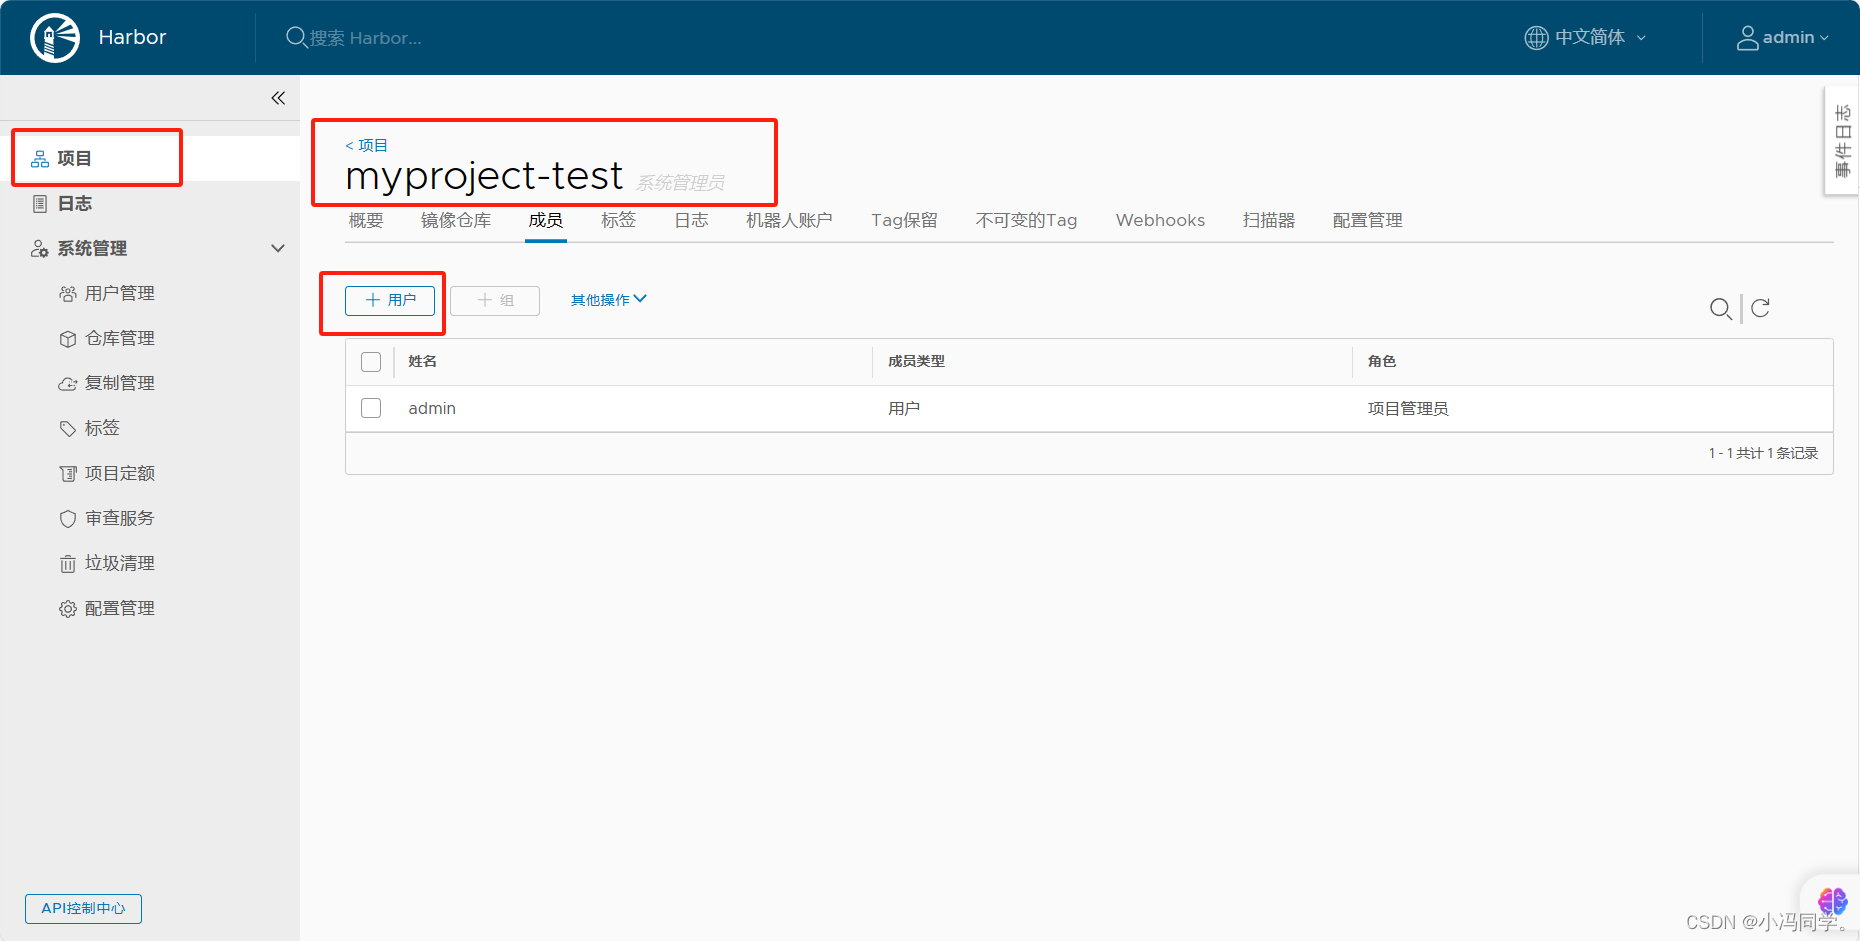1860x941 pixels.
Task: Select the 成员 tab
Action: [546, 220]
